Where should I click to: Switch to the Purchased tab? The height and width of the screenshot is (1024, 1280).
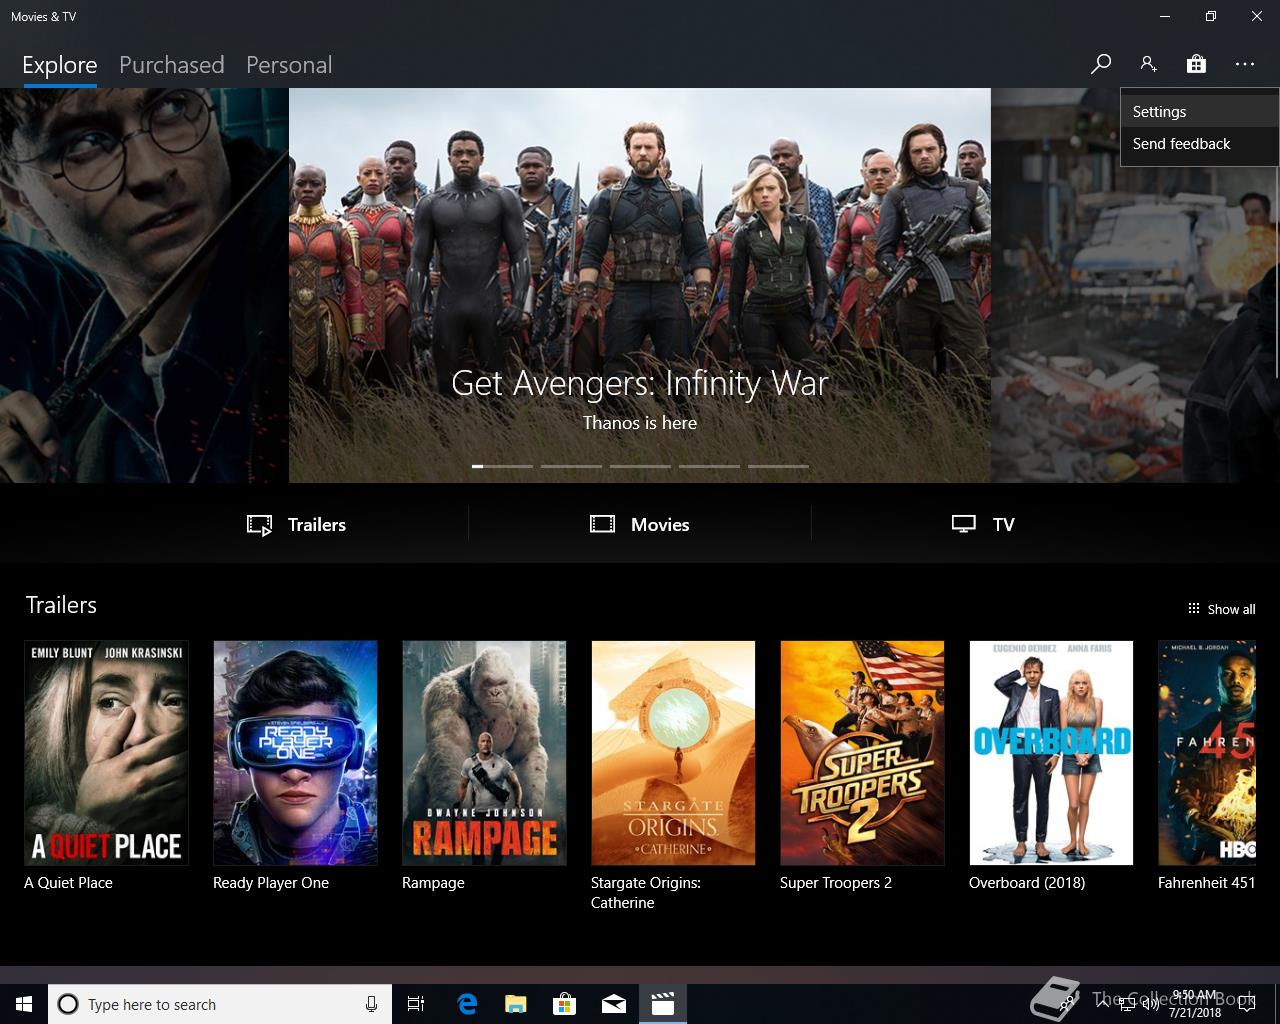click(171, 65)
